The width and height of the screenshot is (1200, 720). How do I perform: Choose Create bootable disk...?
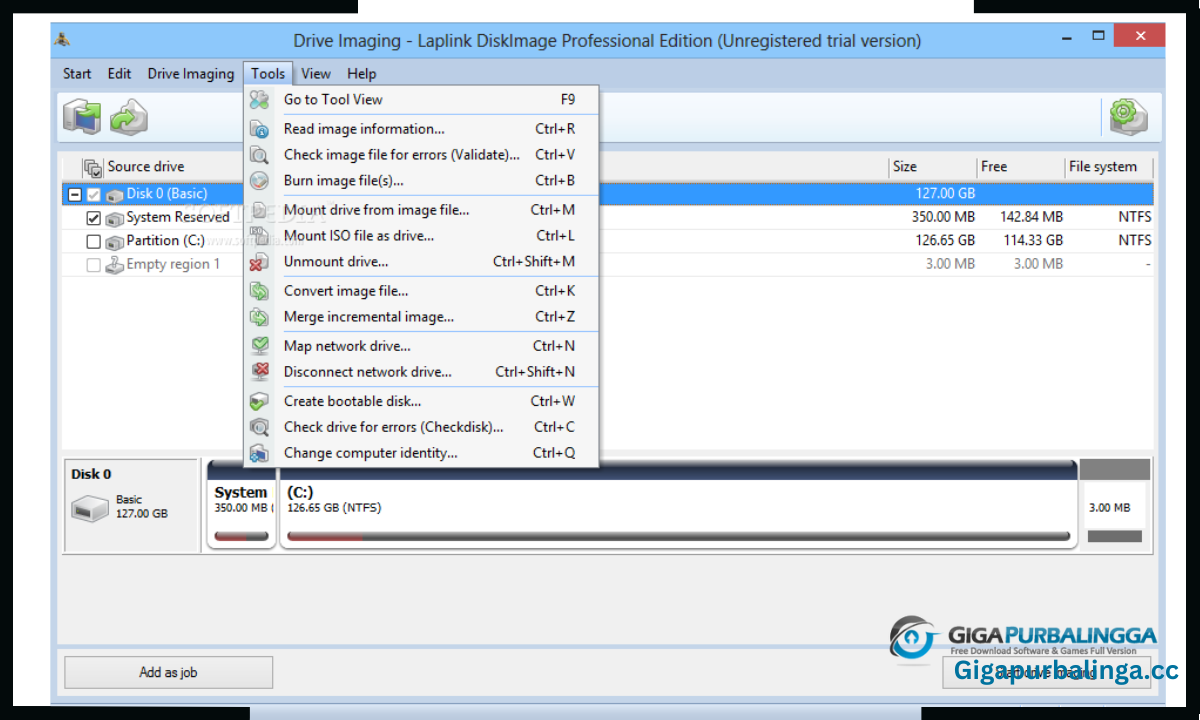421,401
